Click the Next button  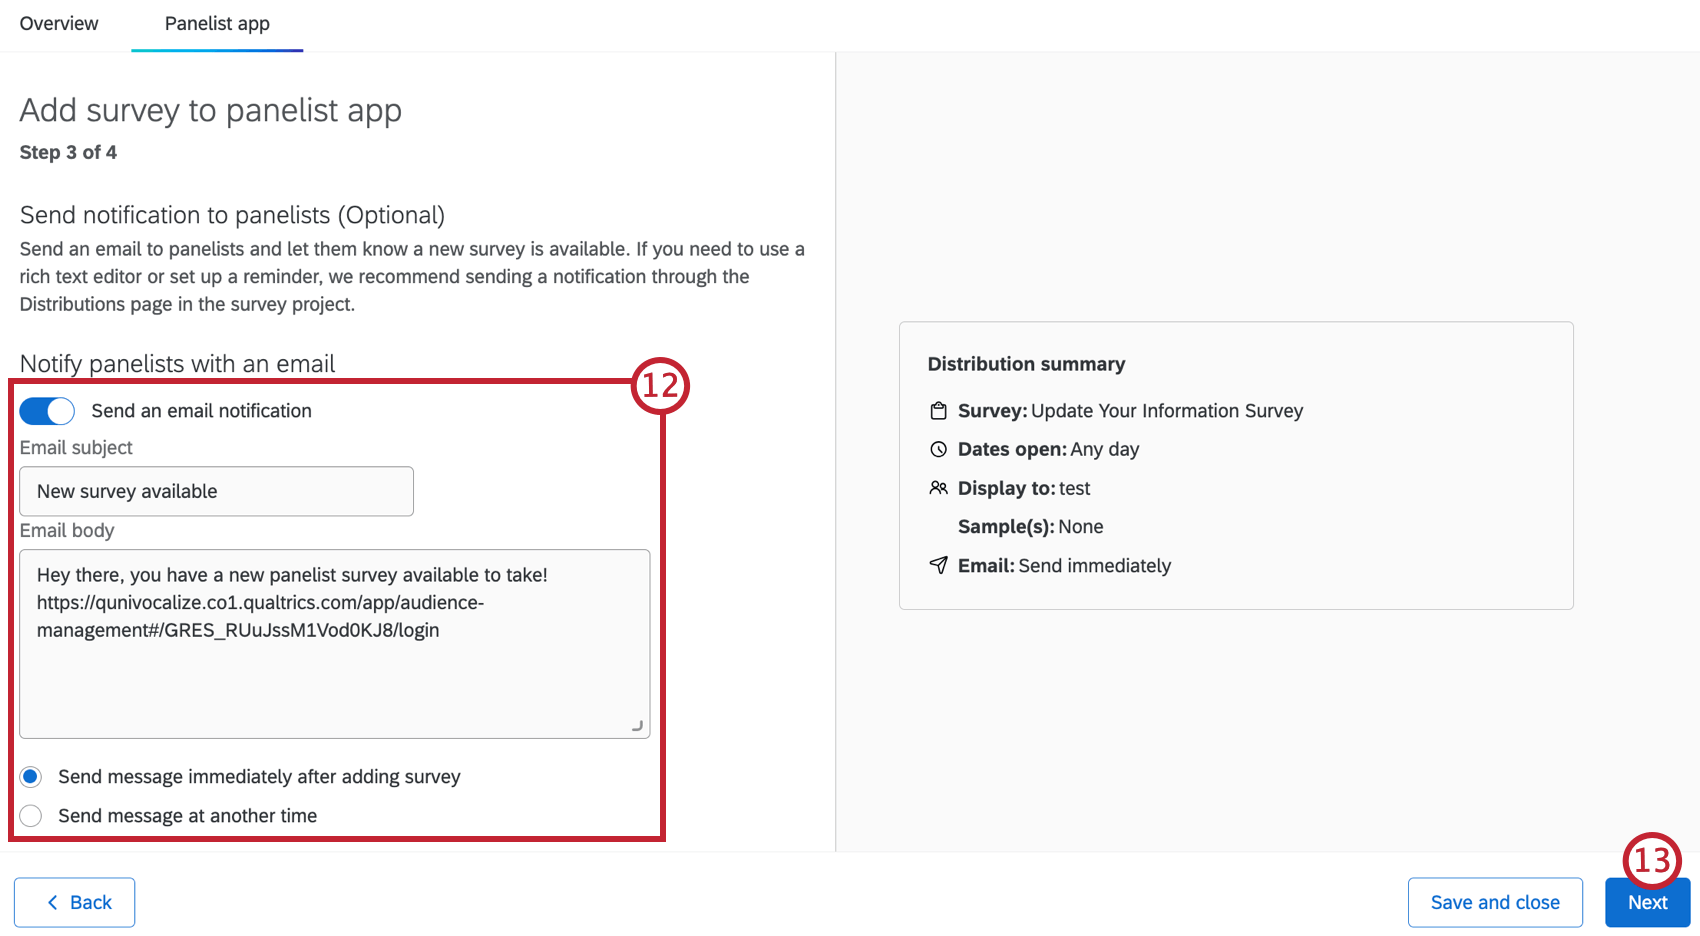tap(1647, 902)
